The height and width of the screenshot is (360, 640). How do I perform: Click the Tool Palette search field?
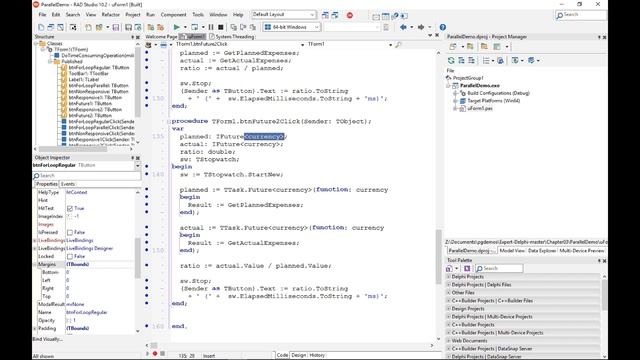[x=499, y=268]
